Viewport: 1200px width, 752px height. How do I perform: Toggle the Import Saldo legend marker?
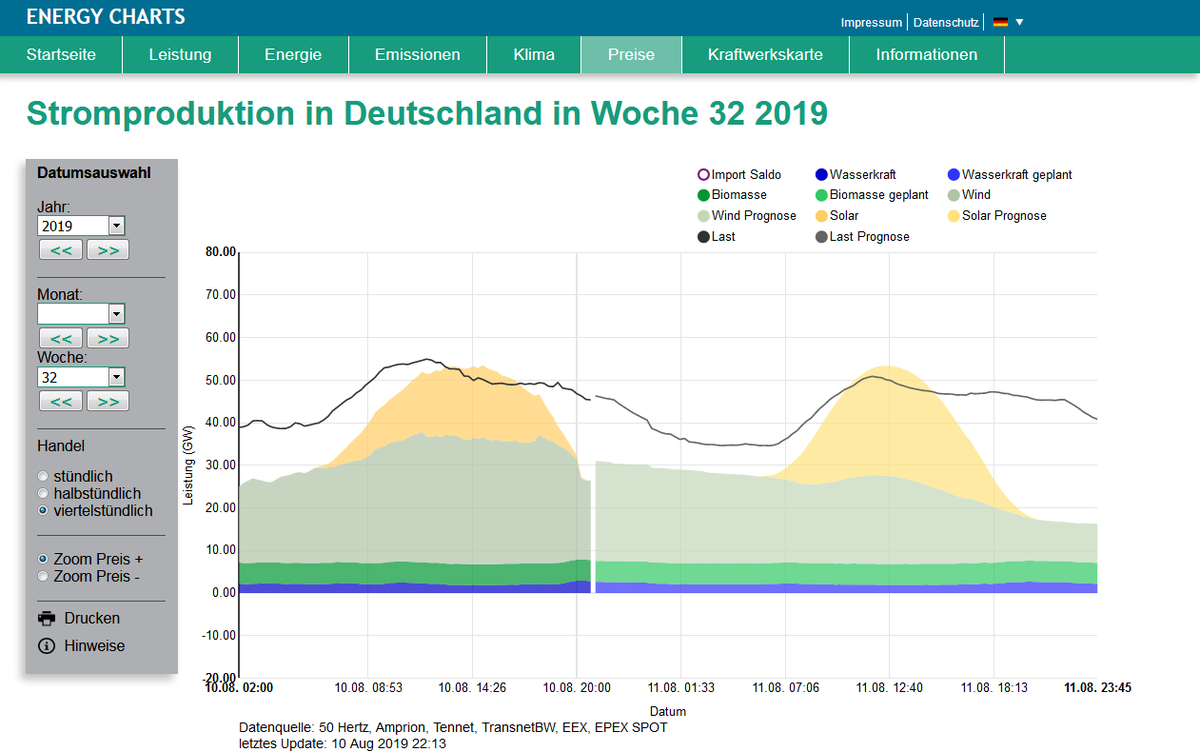click(x=703, y=175)
